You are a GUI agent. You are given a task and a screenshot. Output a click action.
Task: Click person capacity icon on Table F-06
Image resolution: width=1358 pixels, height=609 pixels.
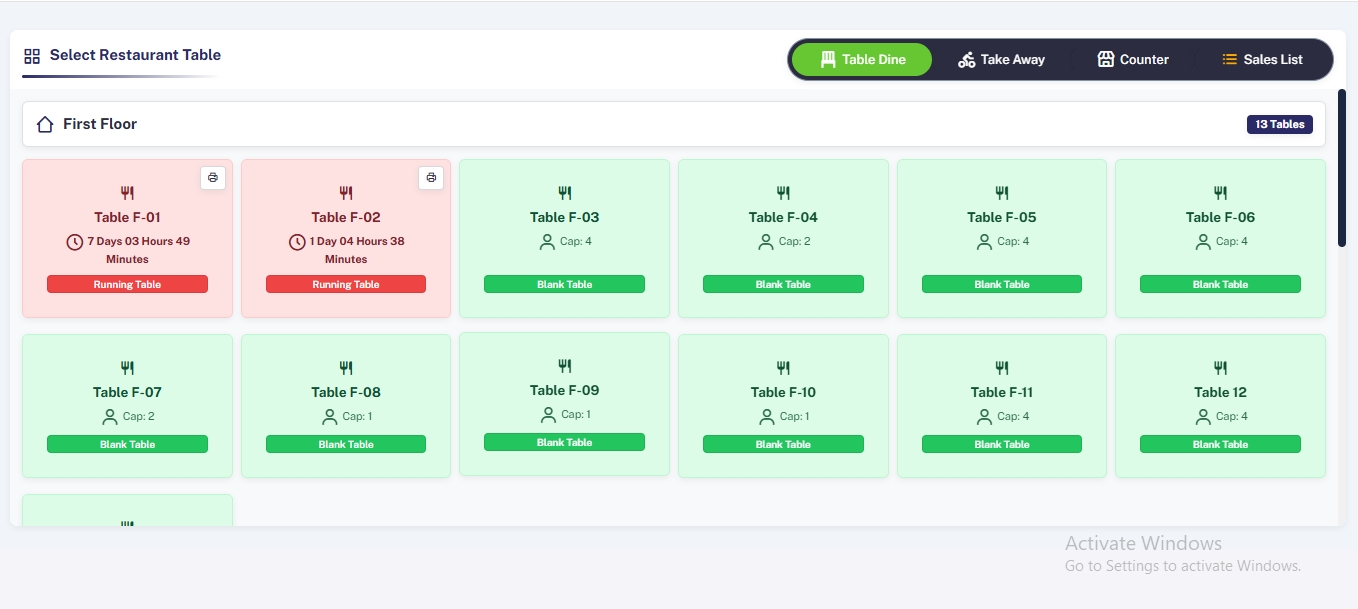1203,242
